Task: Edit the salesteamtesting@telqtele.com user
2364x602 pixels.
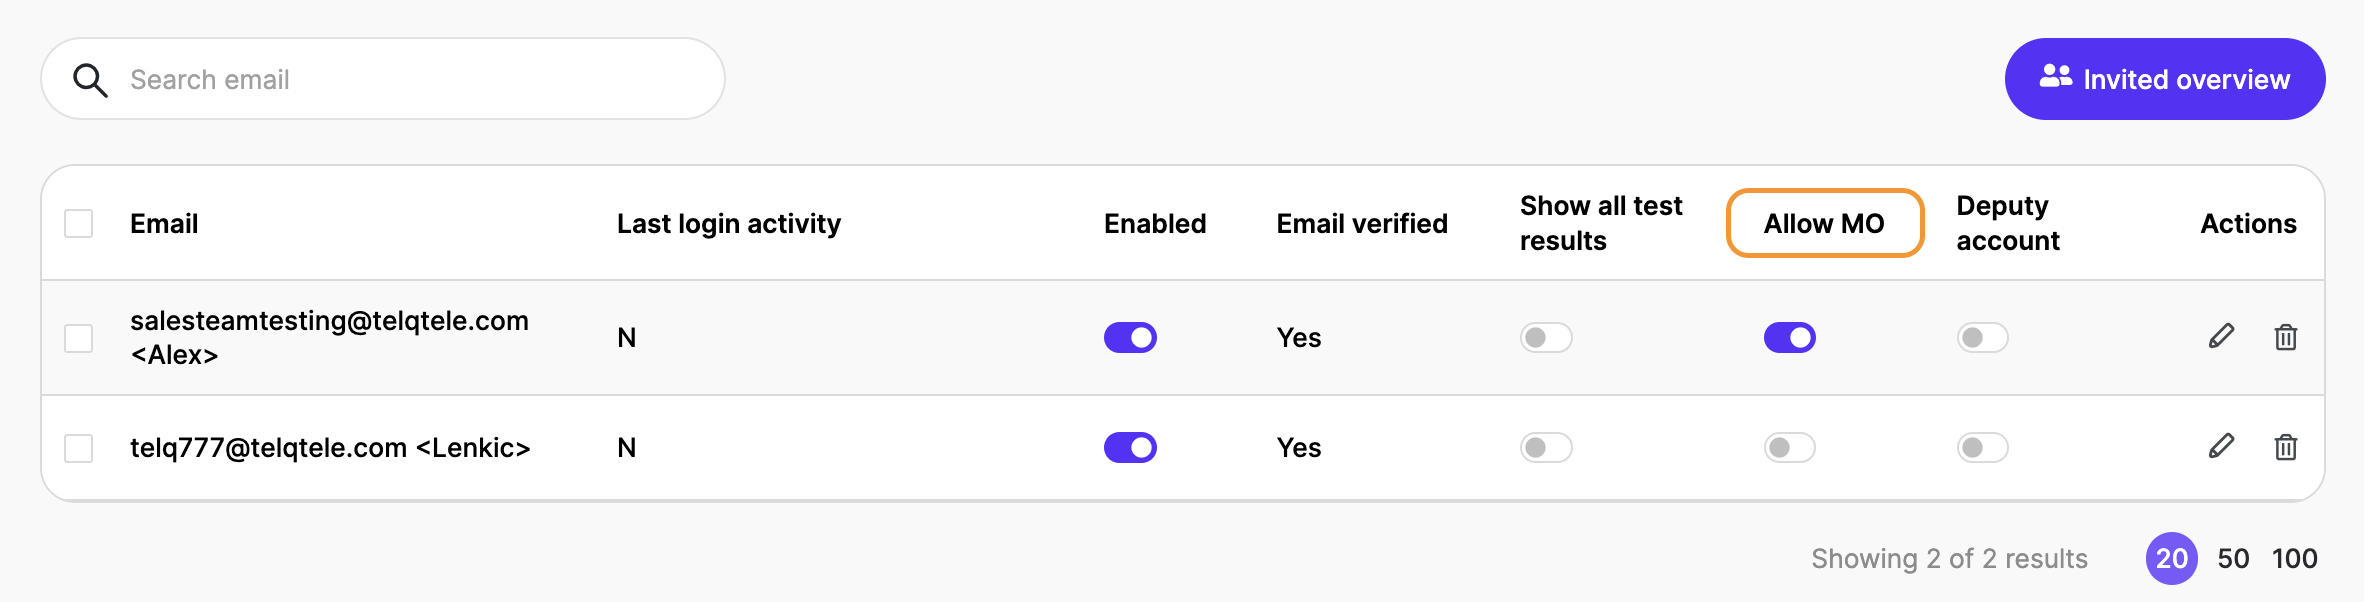Action: (2221, 337)
